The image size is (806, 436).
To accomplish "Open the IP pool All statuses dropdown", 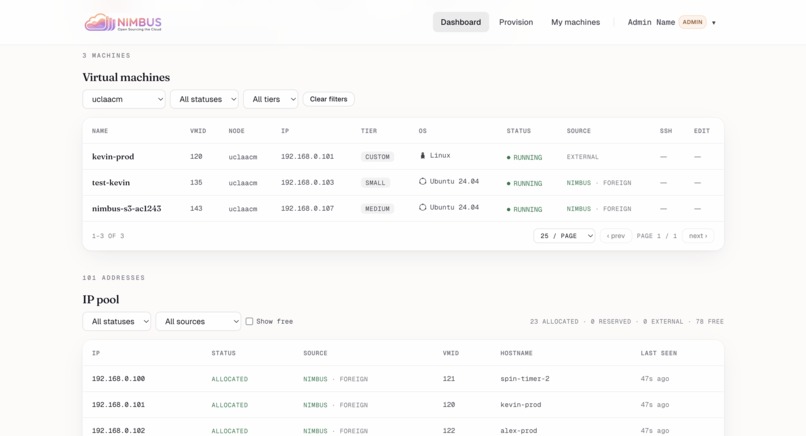I will [117, 321].
